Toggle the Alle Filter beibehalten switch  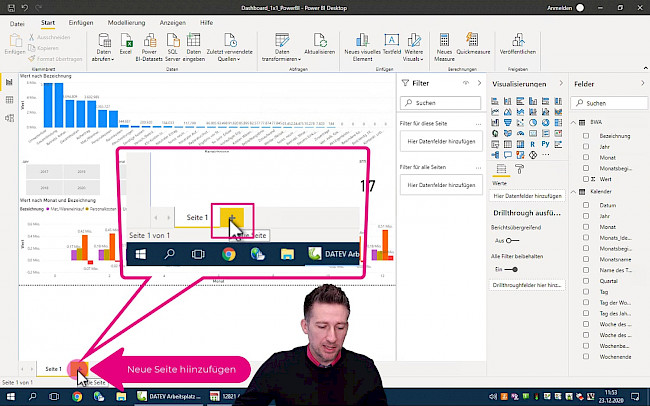pyautogui.click(x=511, y=269)
